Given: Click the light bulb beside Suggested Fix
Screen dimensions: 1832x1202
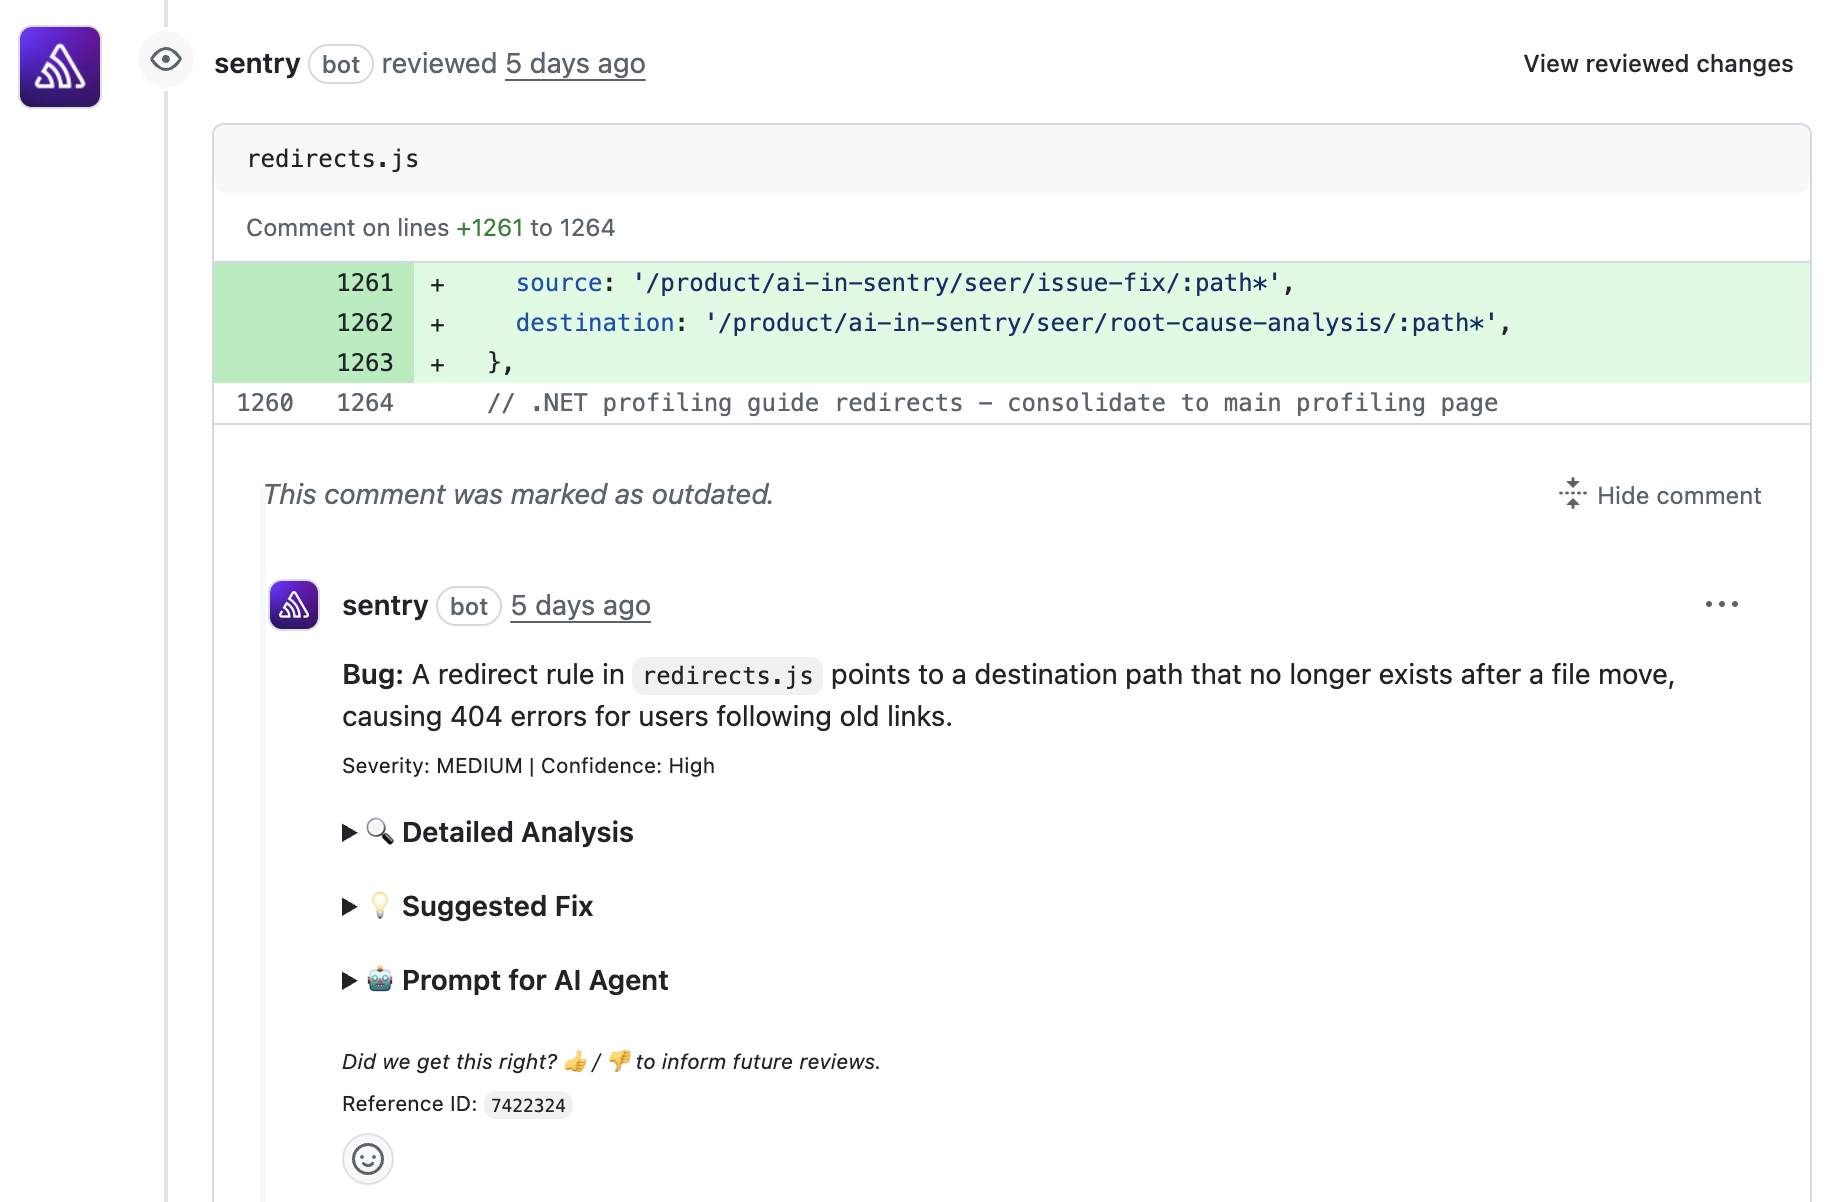Looking at the screenshot, I should (x=378, y=905).
